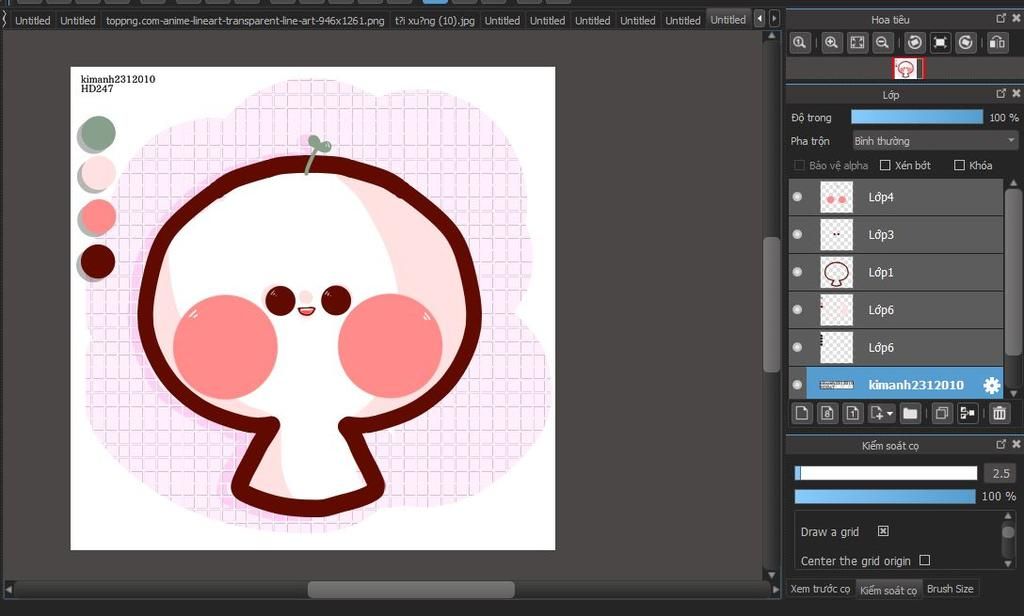This screenshot has width=1024, height=616.
Task: Close the Kiểm soát cọ panel
Action: [x=1016, y=444]
